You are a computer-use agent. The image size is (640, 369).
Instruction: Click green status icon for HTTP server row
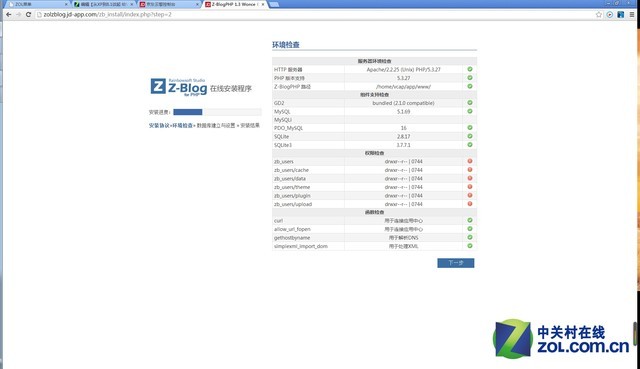tap(470, 69)
